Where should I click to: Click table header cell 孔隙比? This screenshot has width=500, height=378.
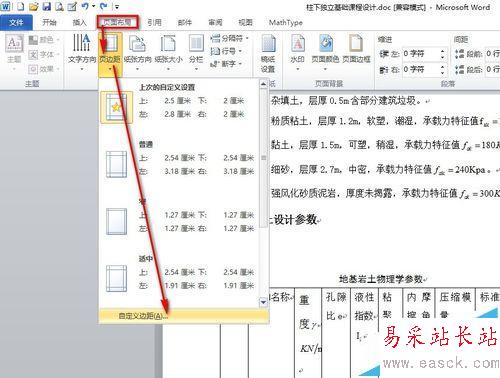pos(336,306)
